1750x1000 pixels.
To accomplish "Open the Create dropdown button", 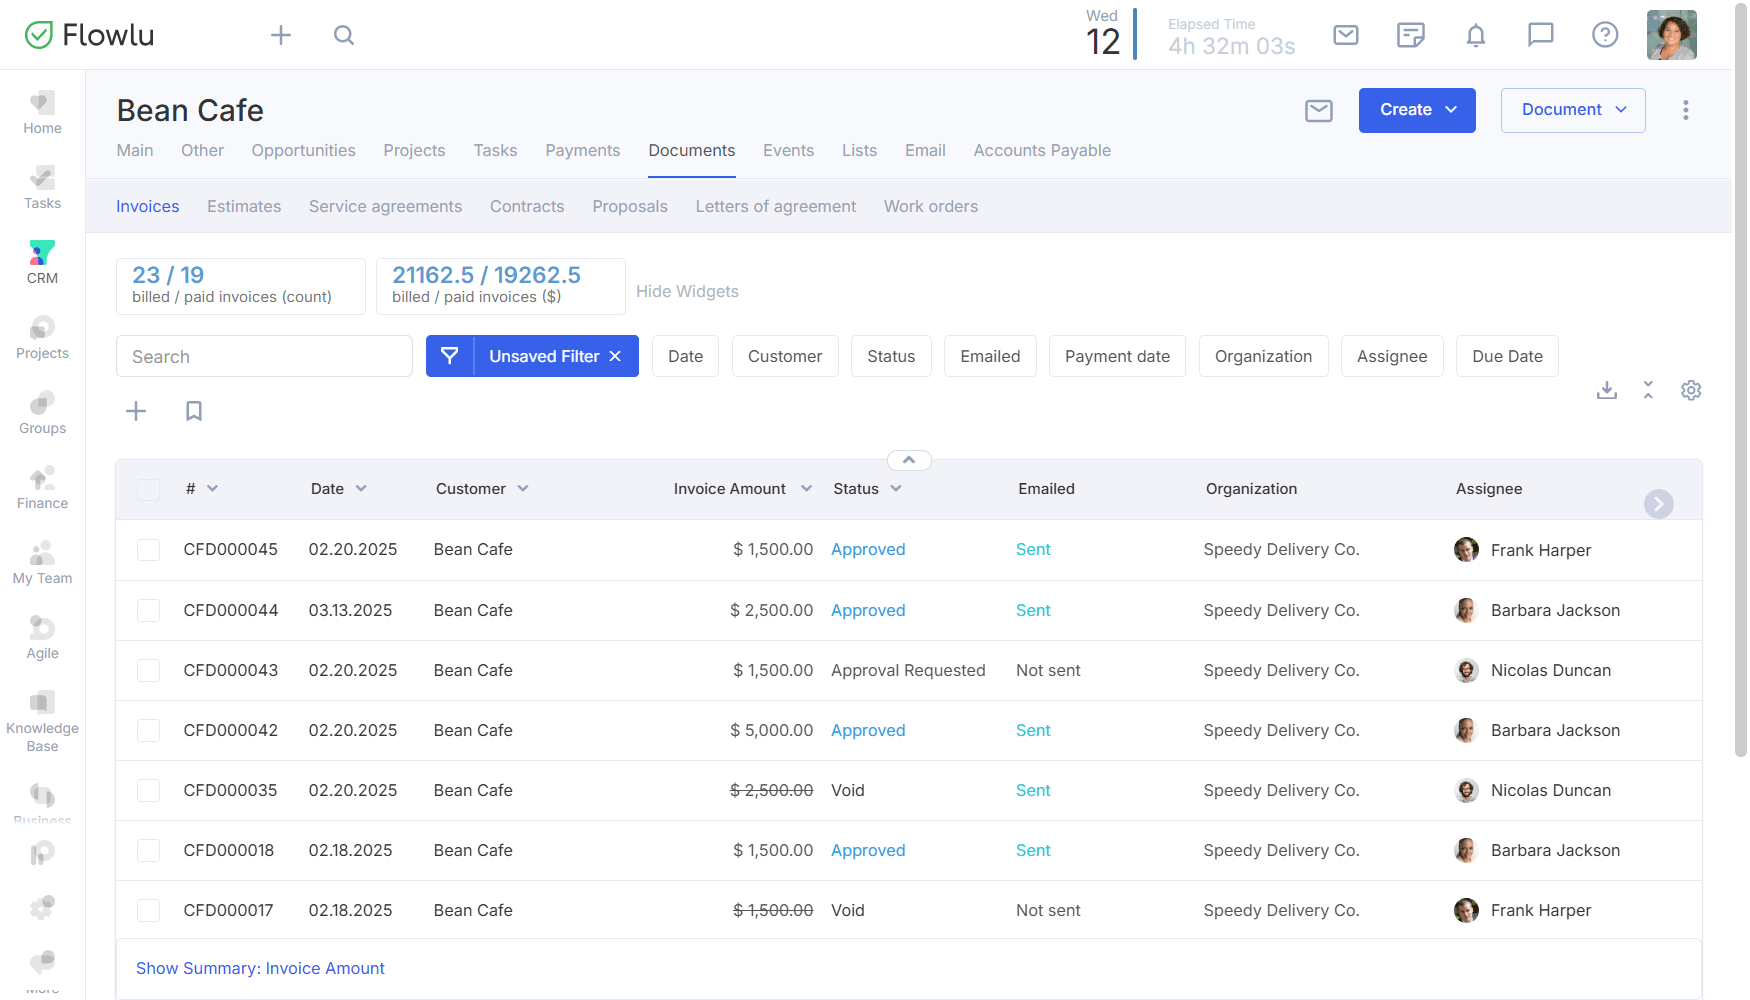I will pyautogui.click(x=1417, y=110).
